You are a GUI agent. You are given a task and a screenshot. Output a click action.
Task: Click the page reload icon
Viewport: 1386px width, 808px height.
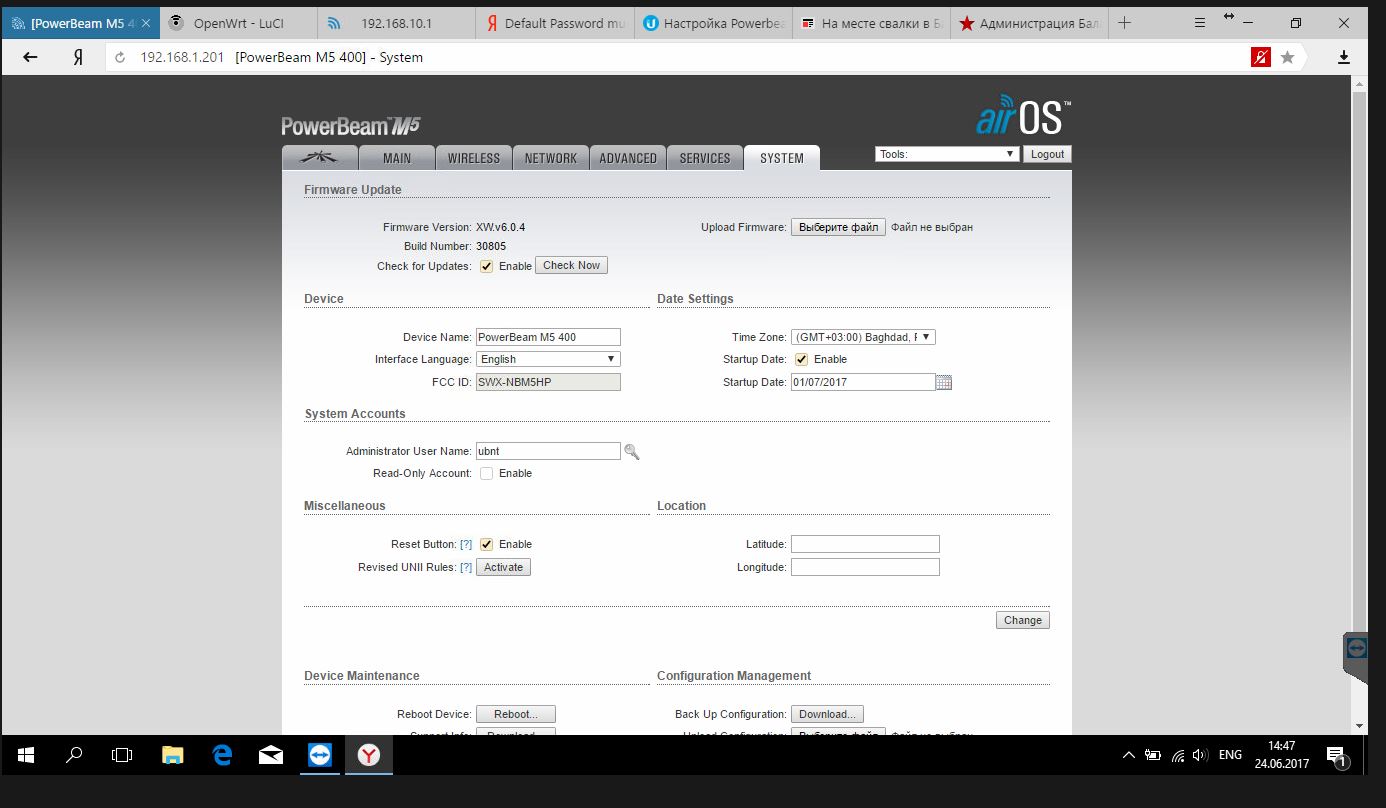[121, 57]
